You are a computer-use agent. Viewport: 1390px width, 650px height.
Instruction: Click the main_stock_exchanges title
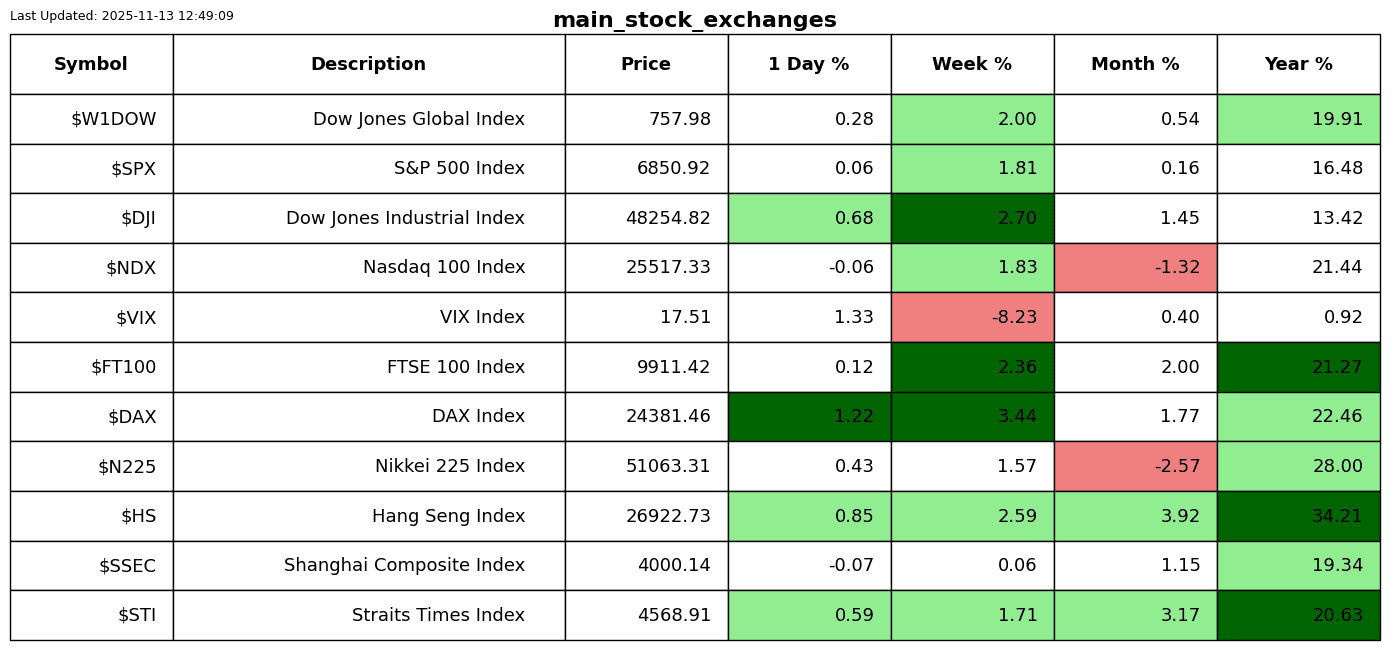pyautogui.click(x=694, y=21)
